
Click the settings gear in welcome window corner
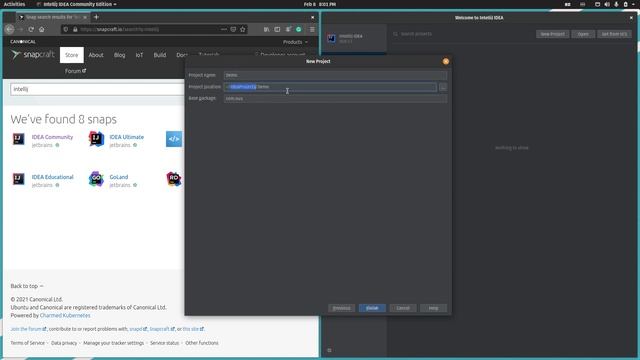[x=329, y=350]
